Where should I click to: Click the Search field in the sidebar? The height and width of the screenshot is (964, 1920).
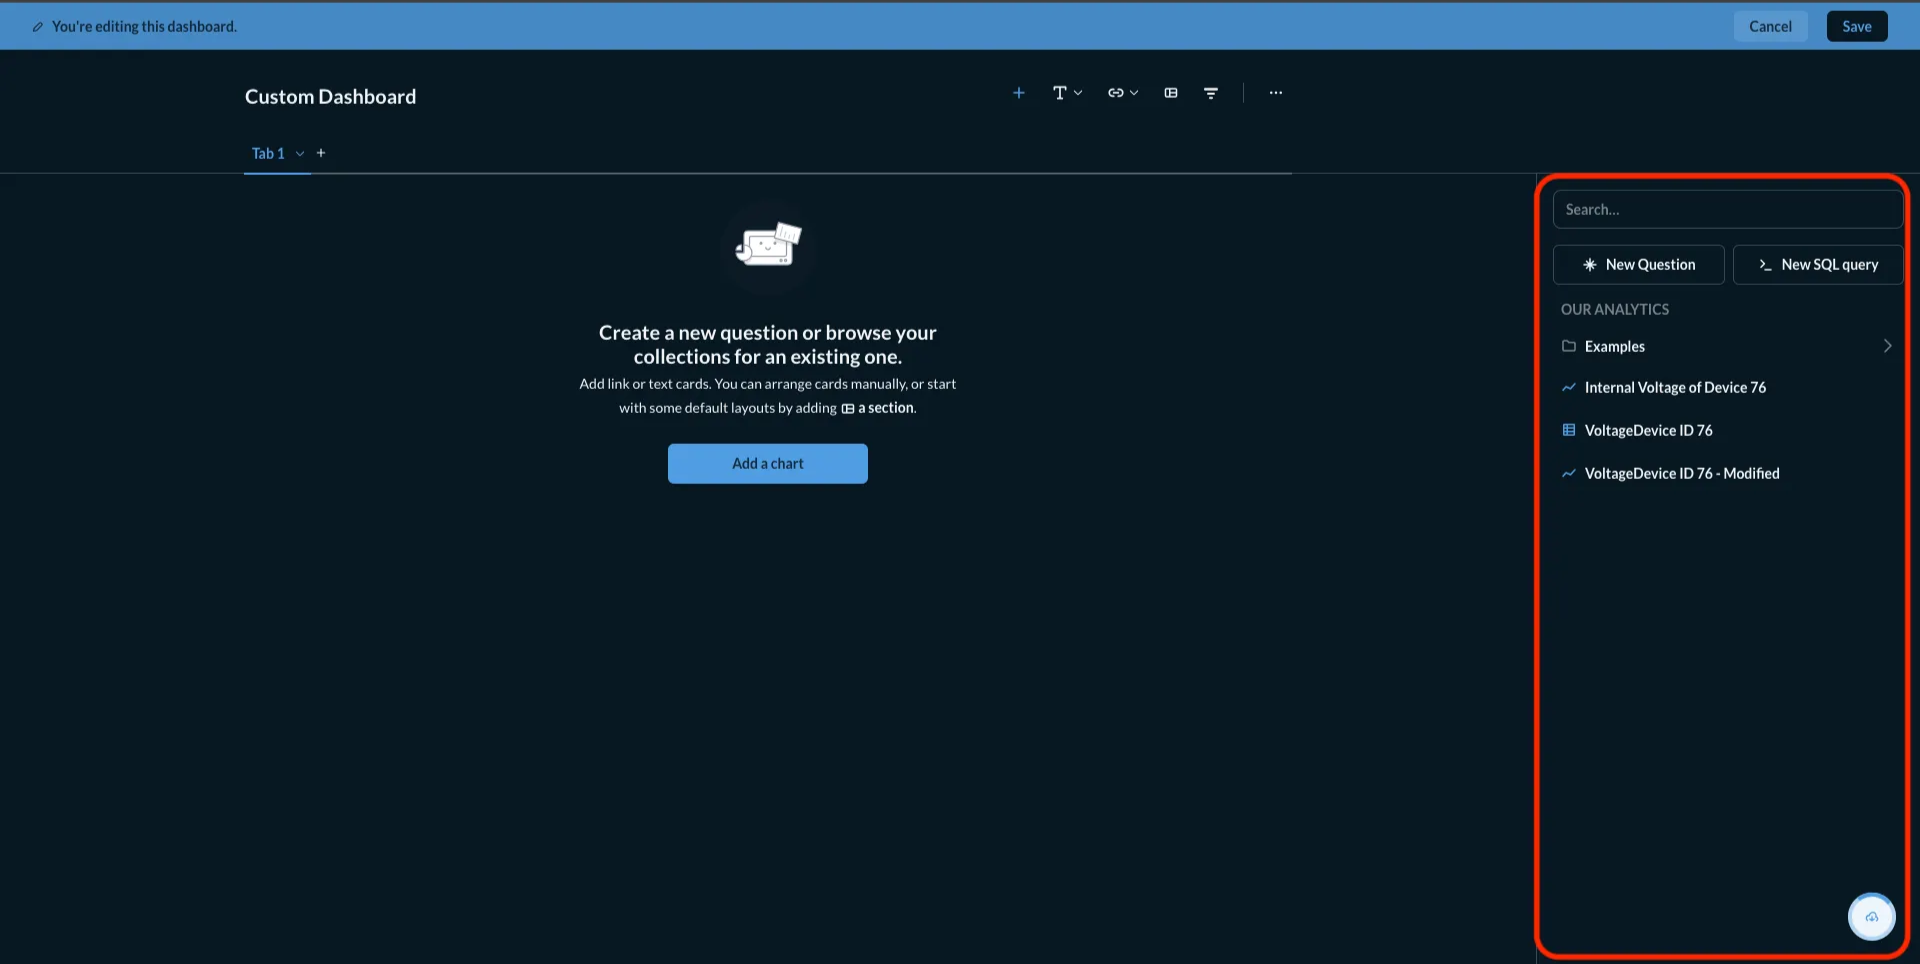pyautogui.click(x=1727, y=209)
